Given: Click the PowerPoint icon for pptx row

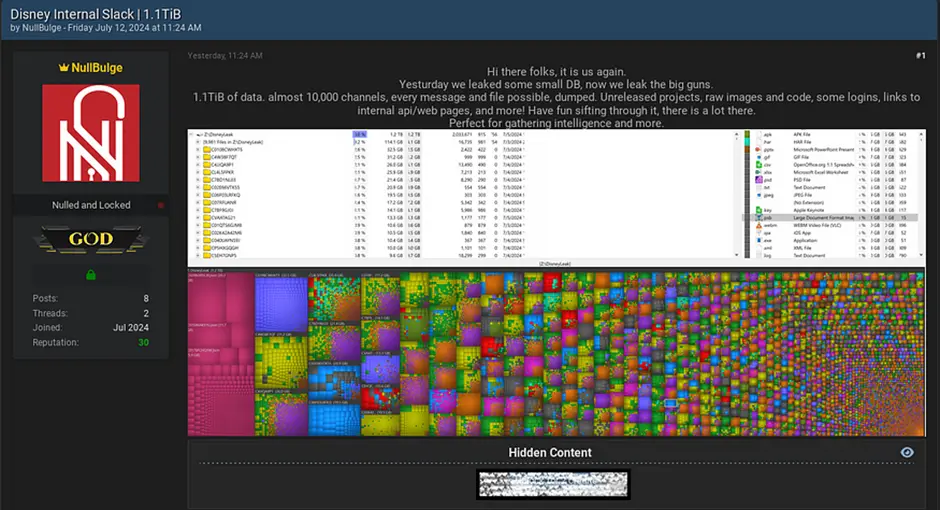Looking at the screenshot, I should click(755, 151).
